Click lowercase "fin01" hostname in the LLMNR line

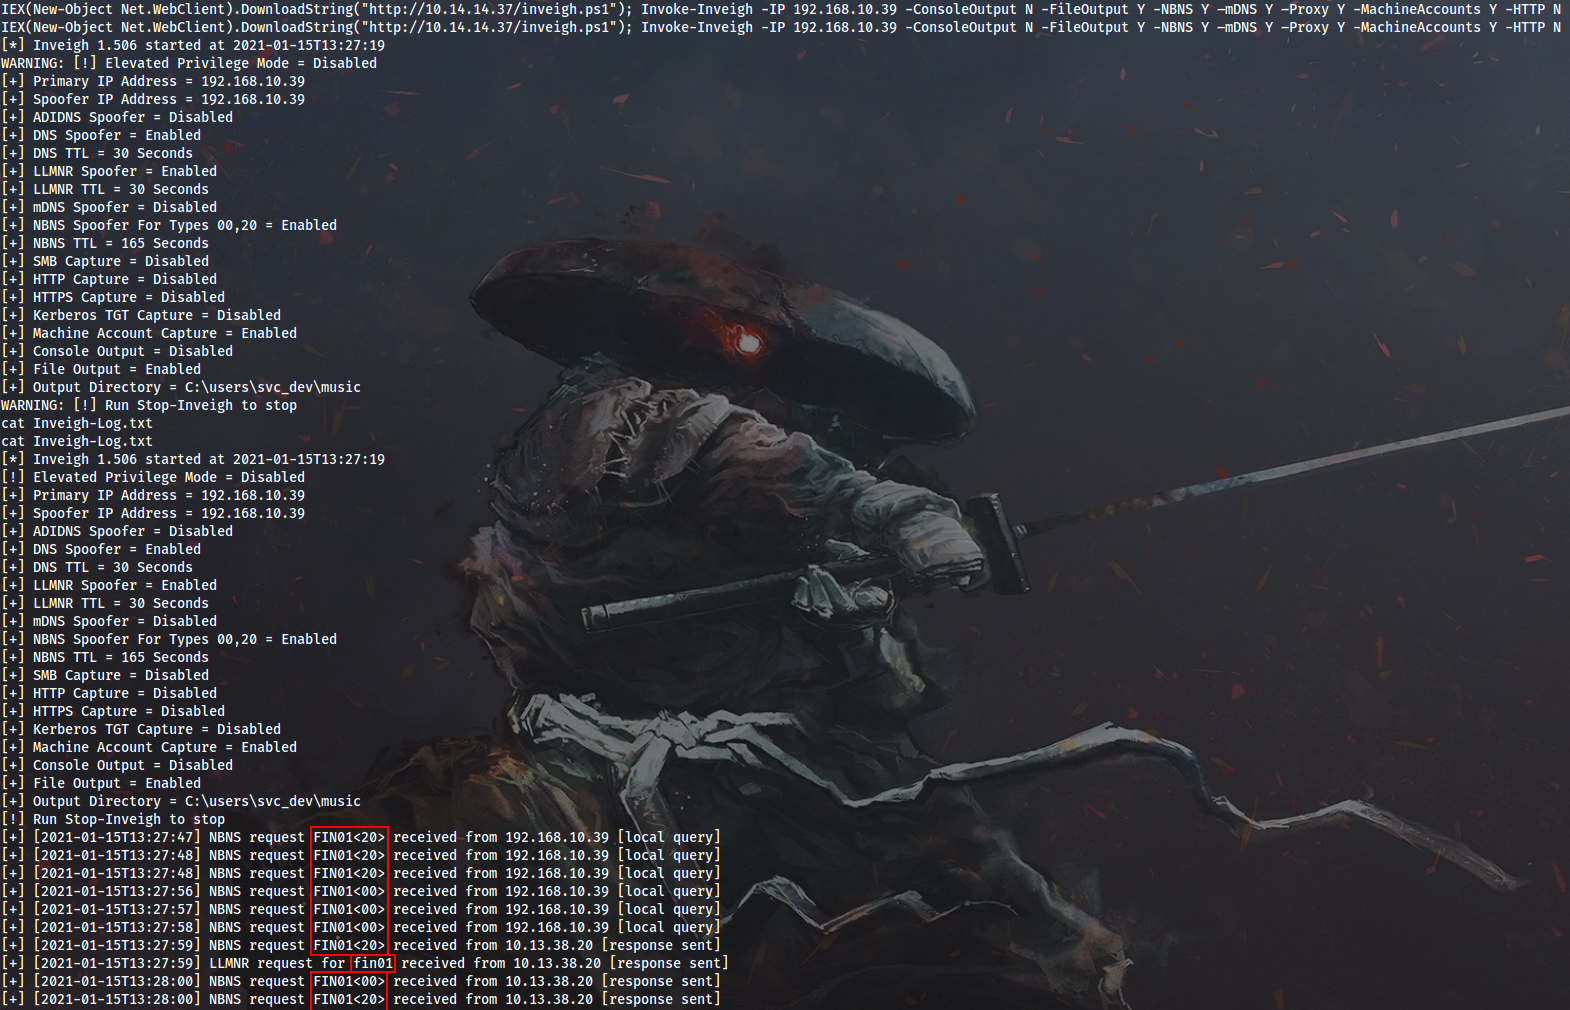373,963
